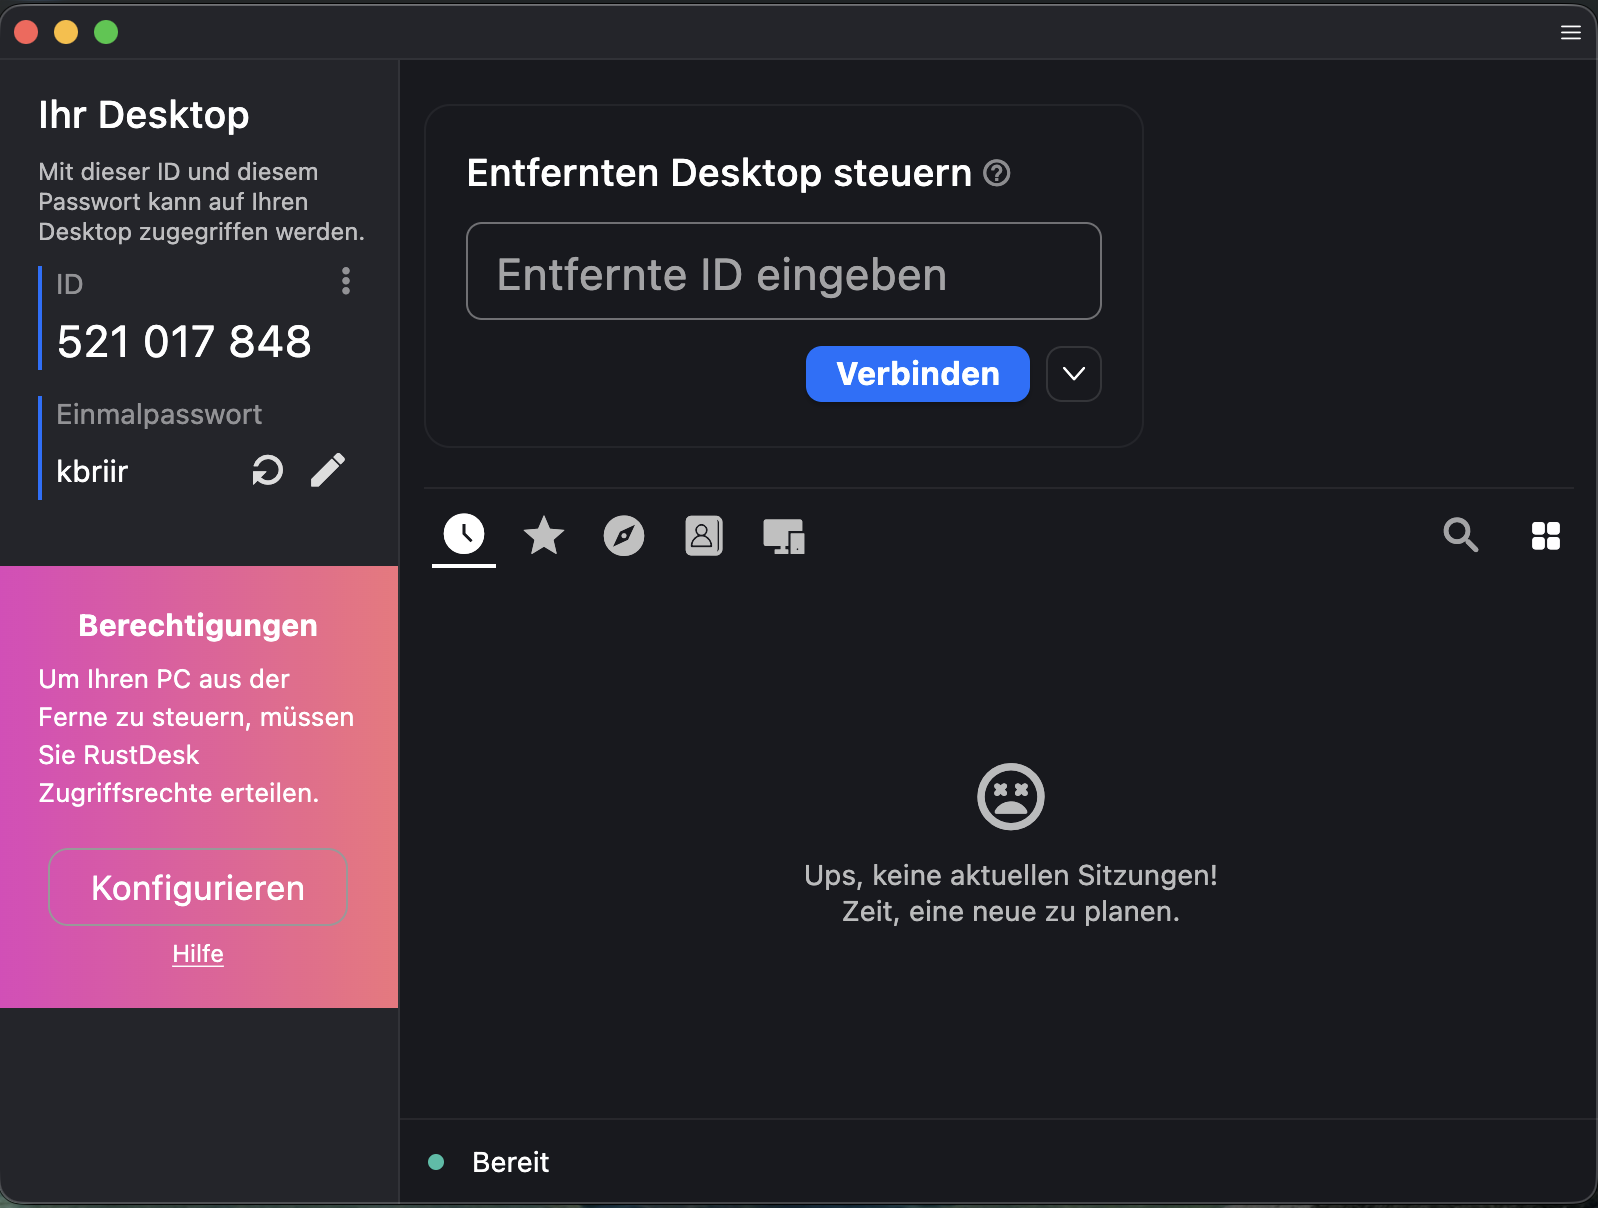Close the RustDesk window
The image size is (1598, 1208).
click(27, 32)
